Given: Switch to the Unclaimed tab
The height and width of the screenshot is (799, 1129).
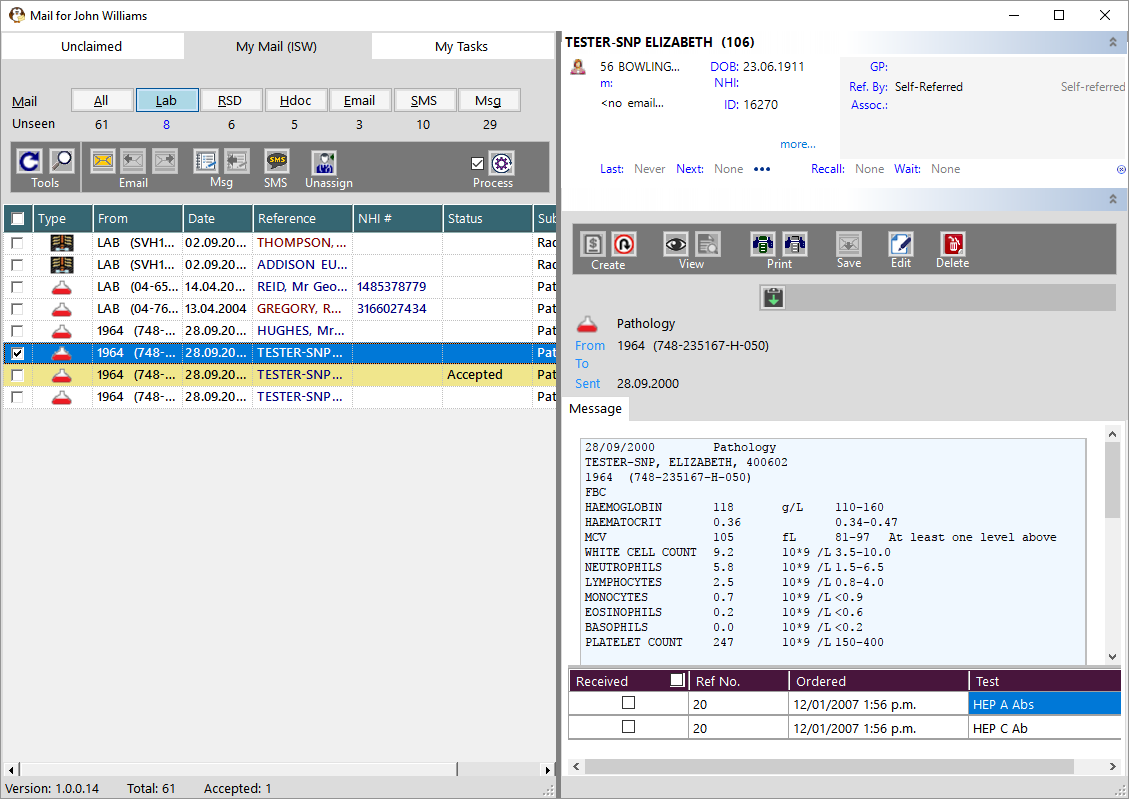Looking at the screenshot, I should (91, 46).
